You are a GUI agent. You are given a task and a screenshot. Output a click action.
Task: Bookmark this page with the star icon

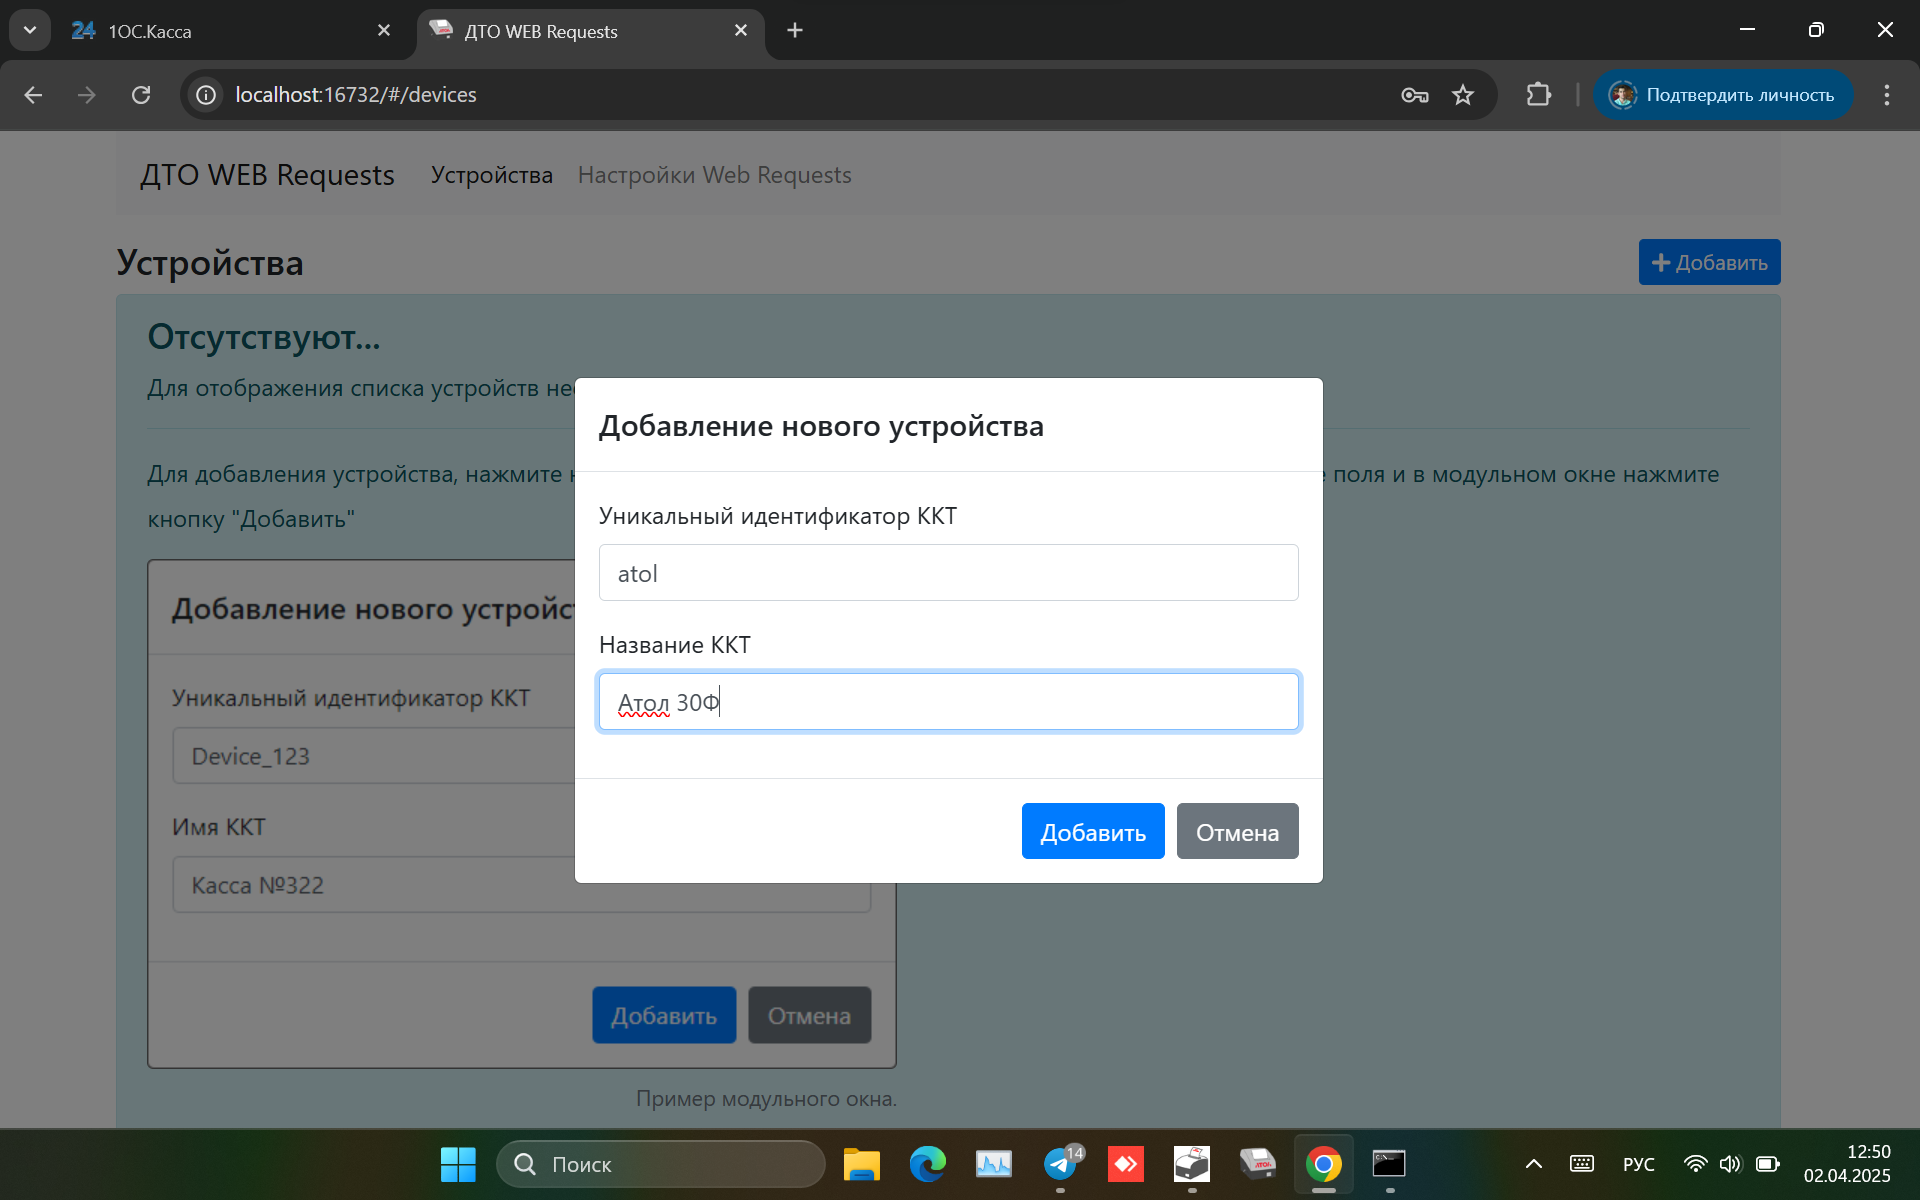pyautogui.click(x=1463, y=95)
